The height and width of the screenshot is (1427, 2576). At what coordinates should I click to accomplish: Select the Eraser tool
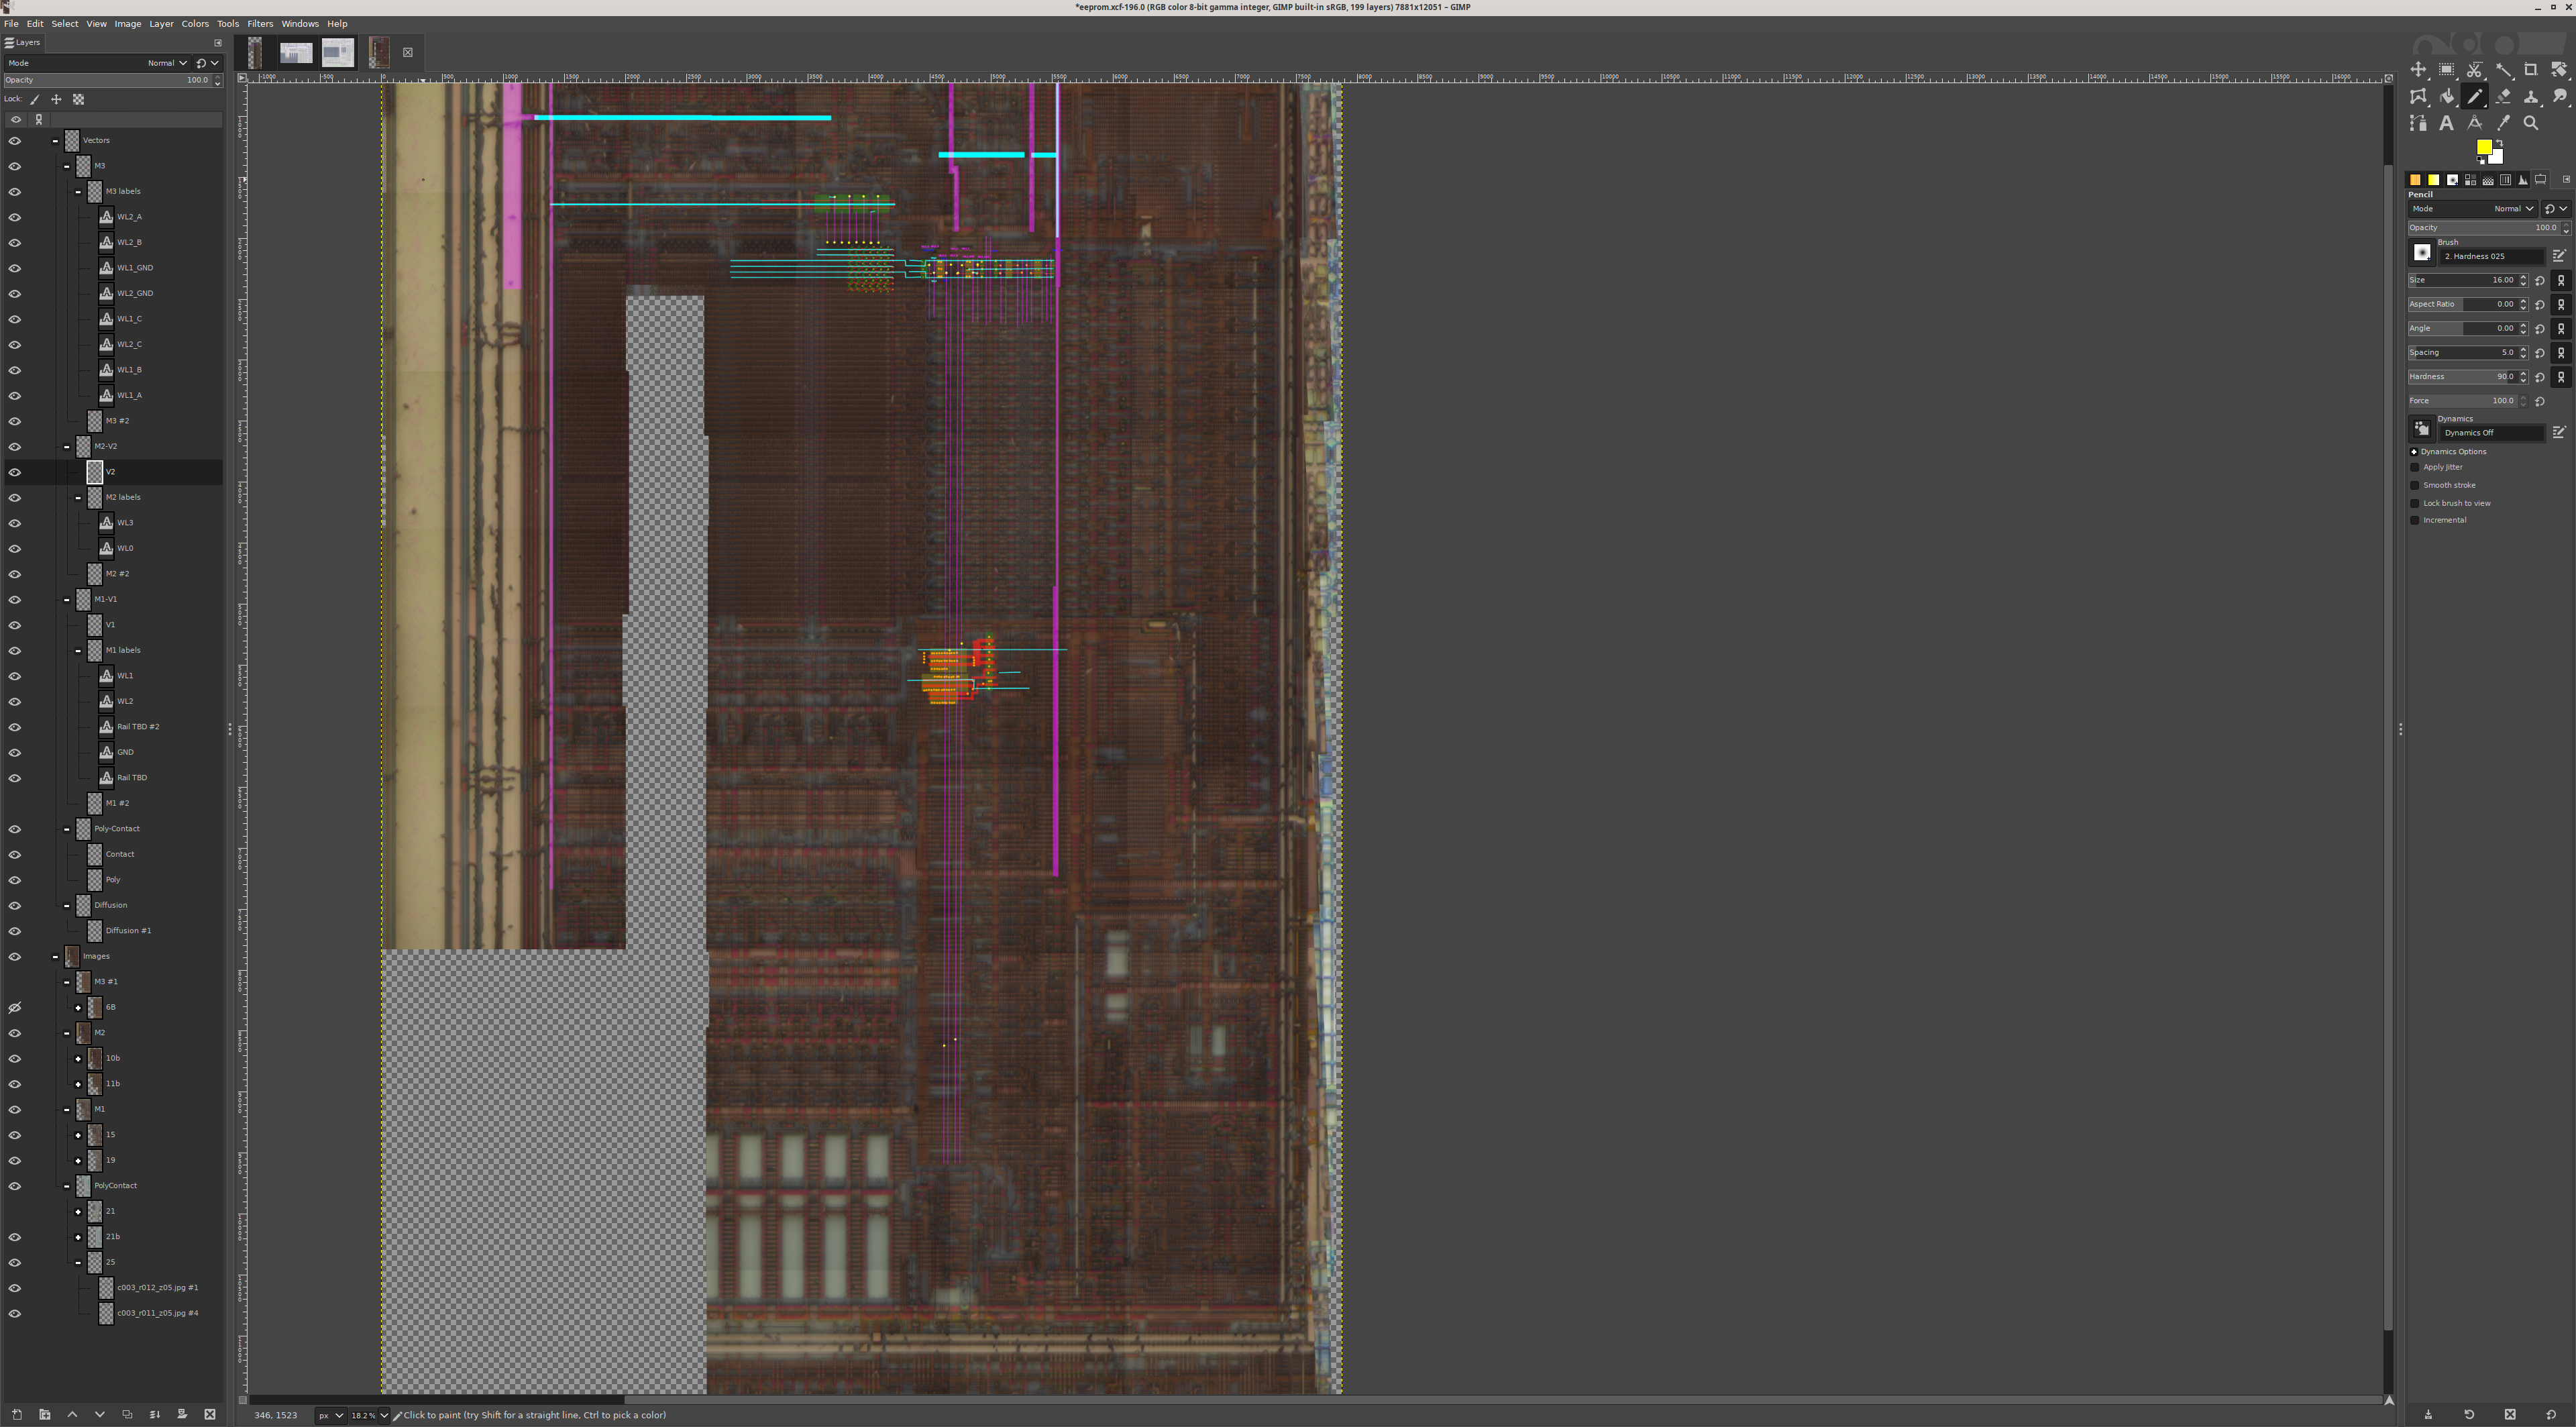[2502, 97]
